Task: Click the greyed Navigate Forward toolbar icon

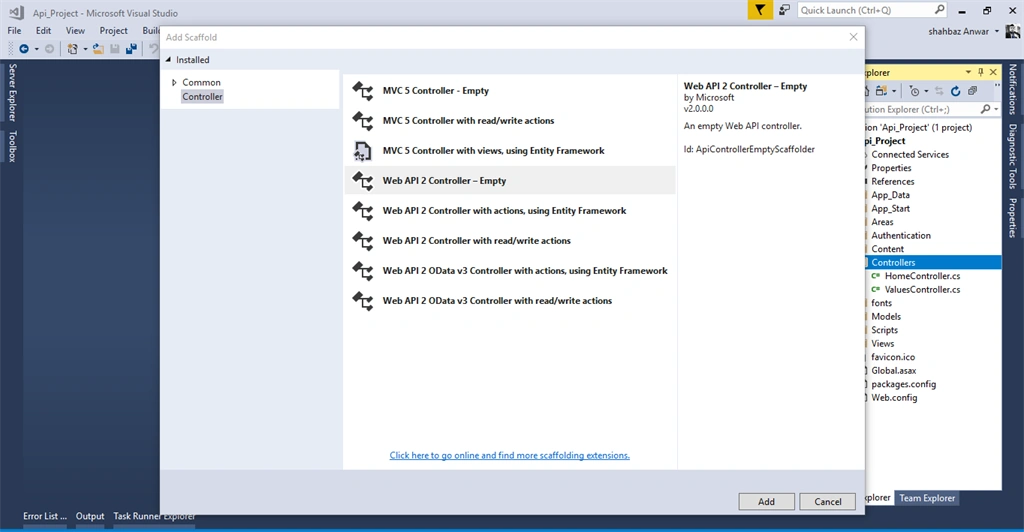Action: tap(49, 49)
